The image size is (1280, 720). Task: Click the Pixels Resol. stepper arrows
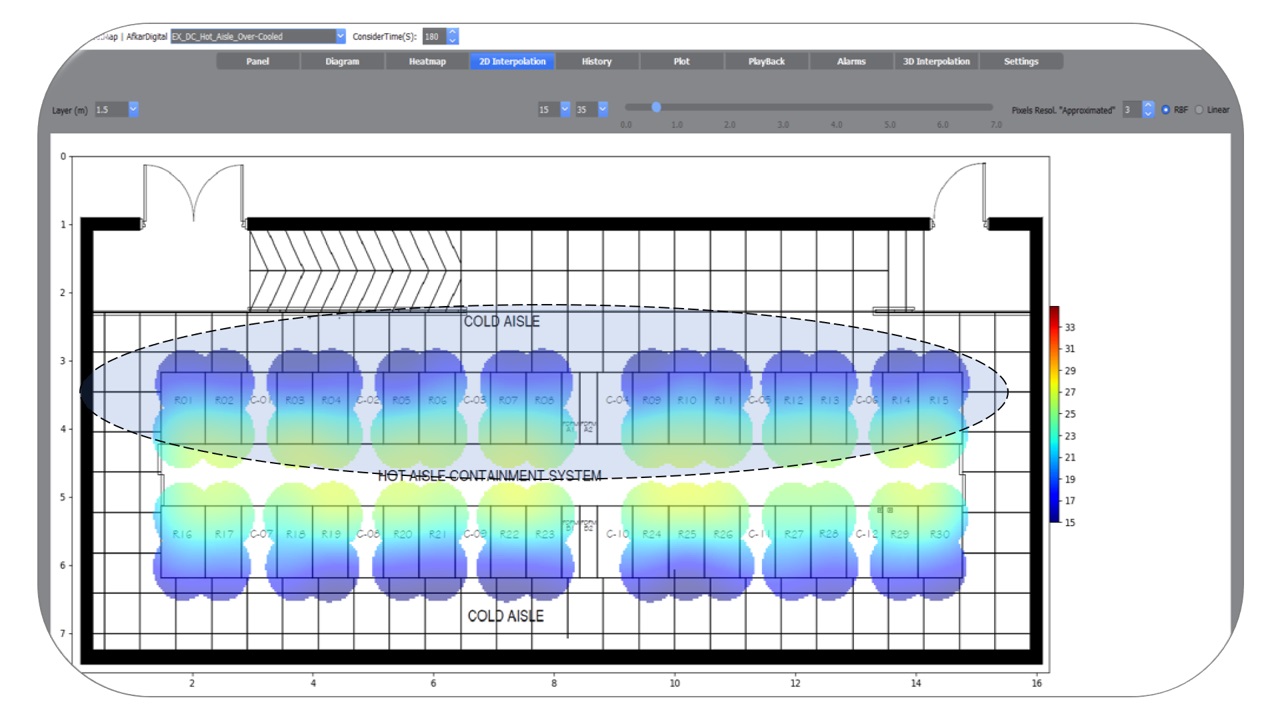(1148, 109)
